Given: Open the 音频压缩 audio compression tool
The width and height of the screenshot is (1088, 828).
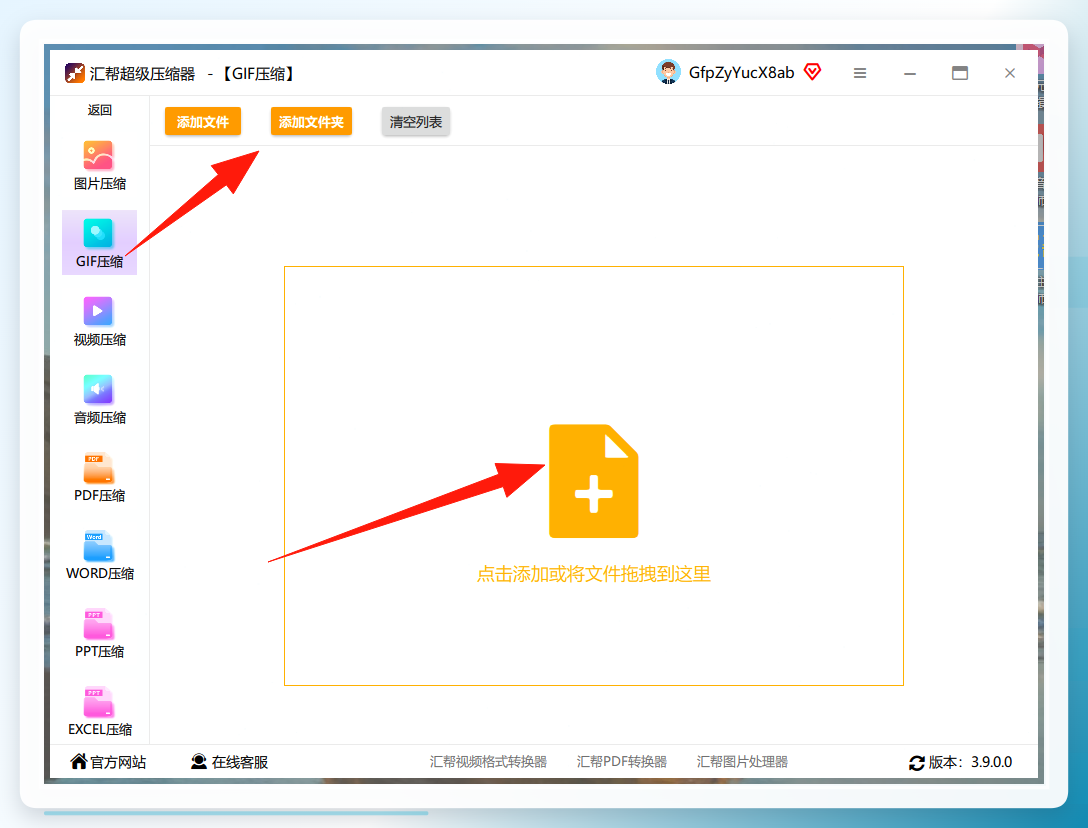Looking at the screenshot, I should tap(99, 399).
